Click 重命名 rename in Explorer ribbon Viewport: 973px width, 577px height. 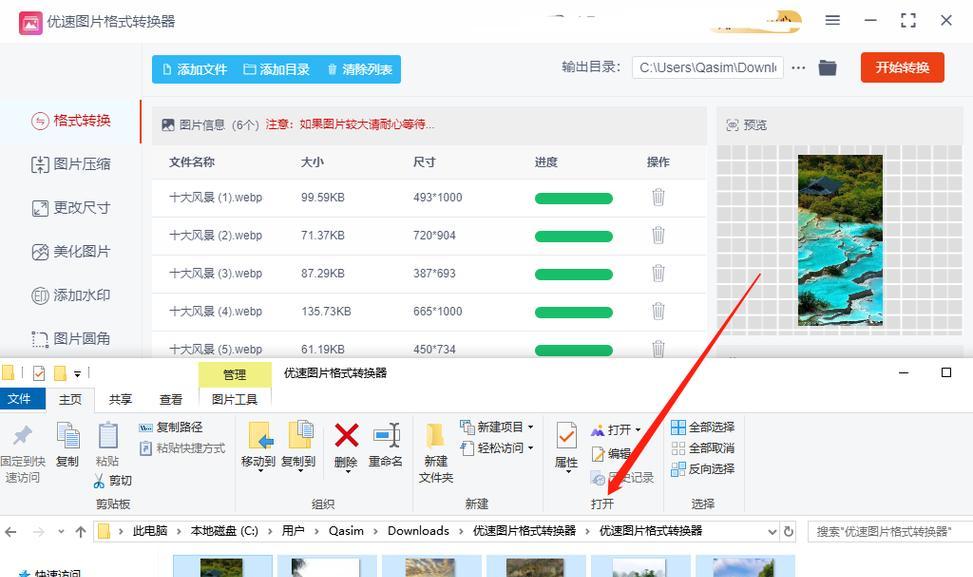pyautogui.click(x=386, y=445)
